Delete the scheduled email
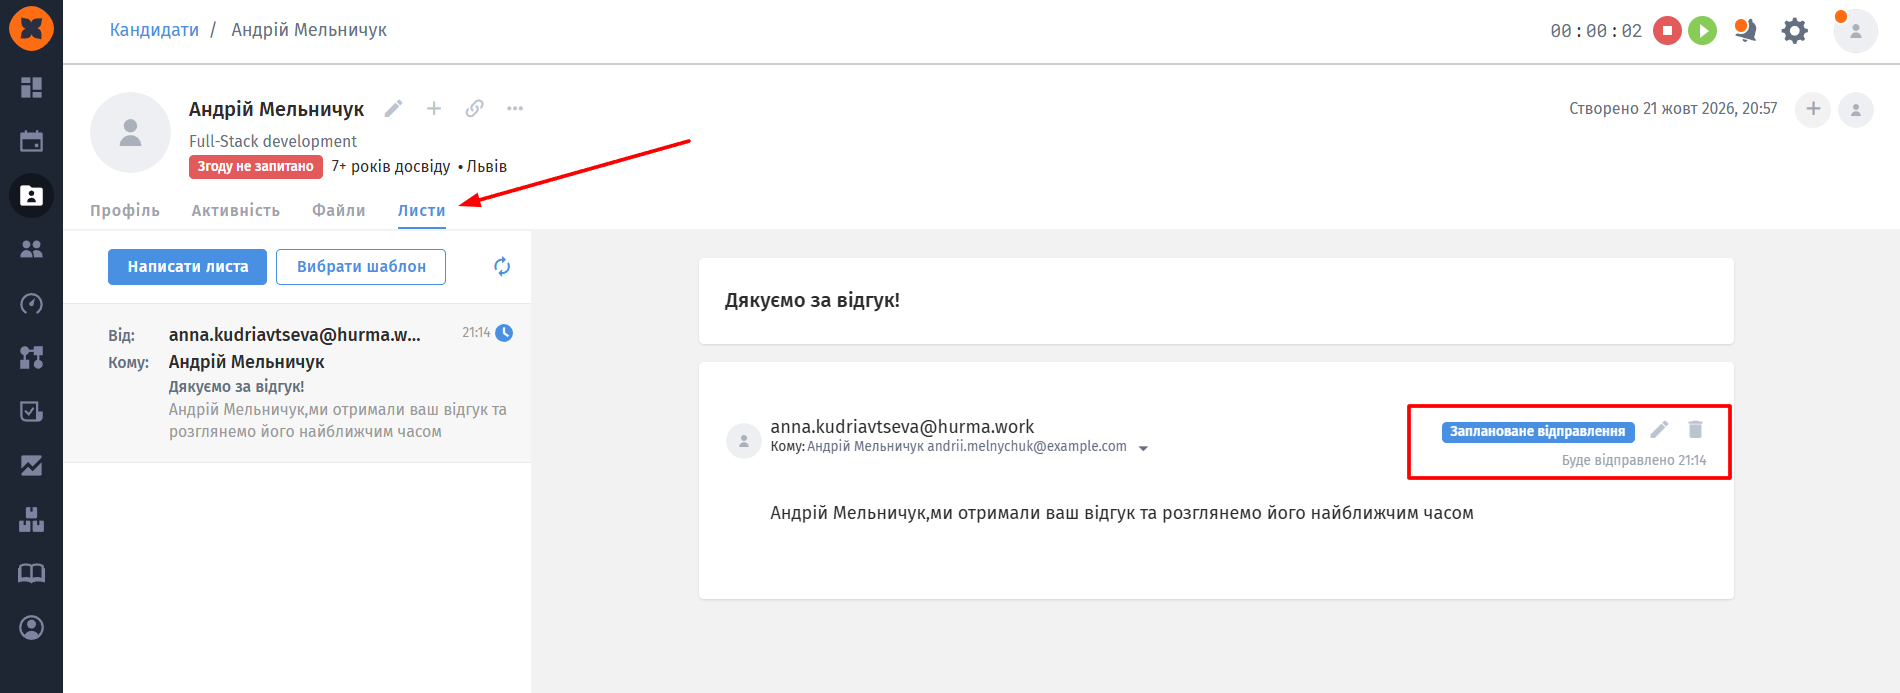The height and width of the screenshot is (693, 1900). [1695, 430]
